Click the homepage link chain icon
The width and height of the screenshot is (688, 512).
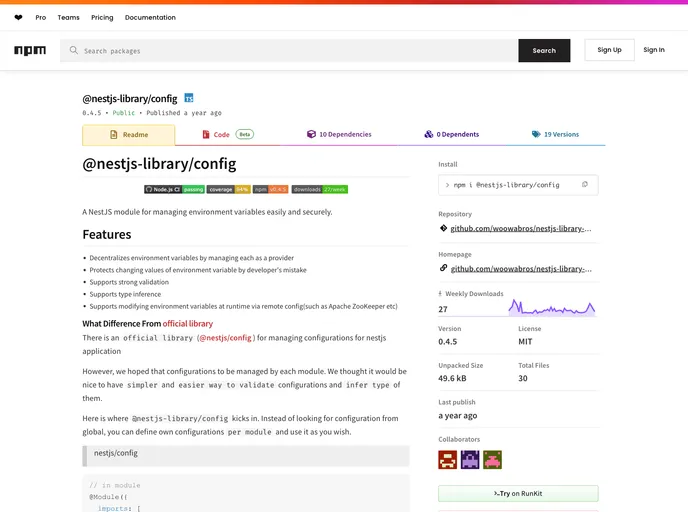point(443,268)
